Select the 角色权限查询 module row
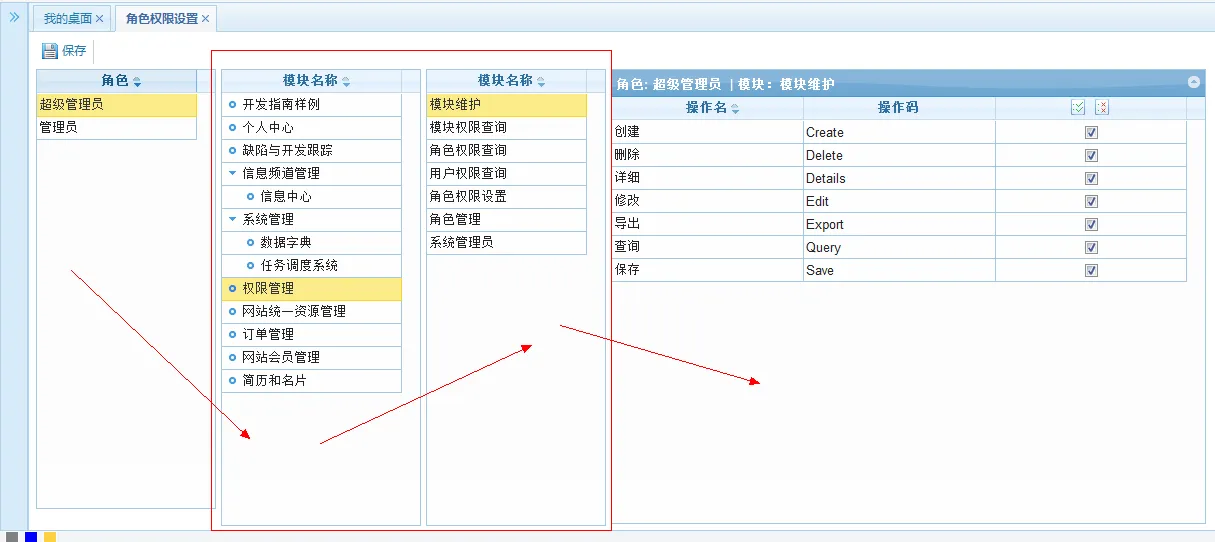The width and height of the screenshot is (1215, 542). [507, 150]
